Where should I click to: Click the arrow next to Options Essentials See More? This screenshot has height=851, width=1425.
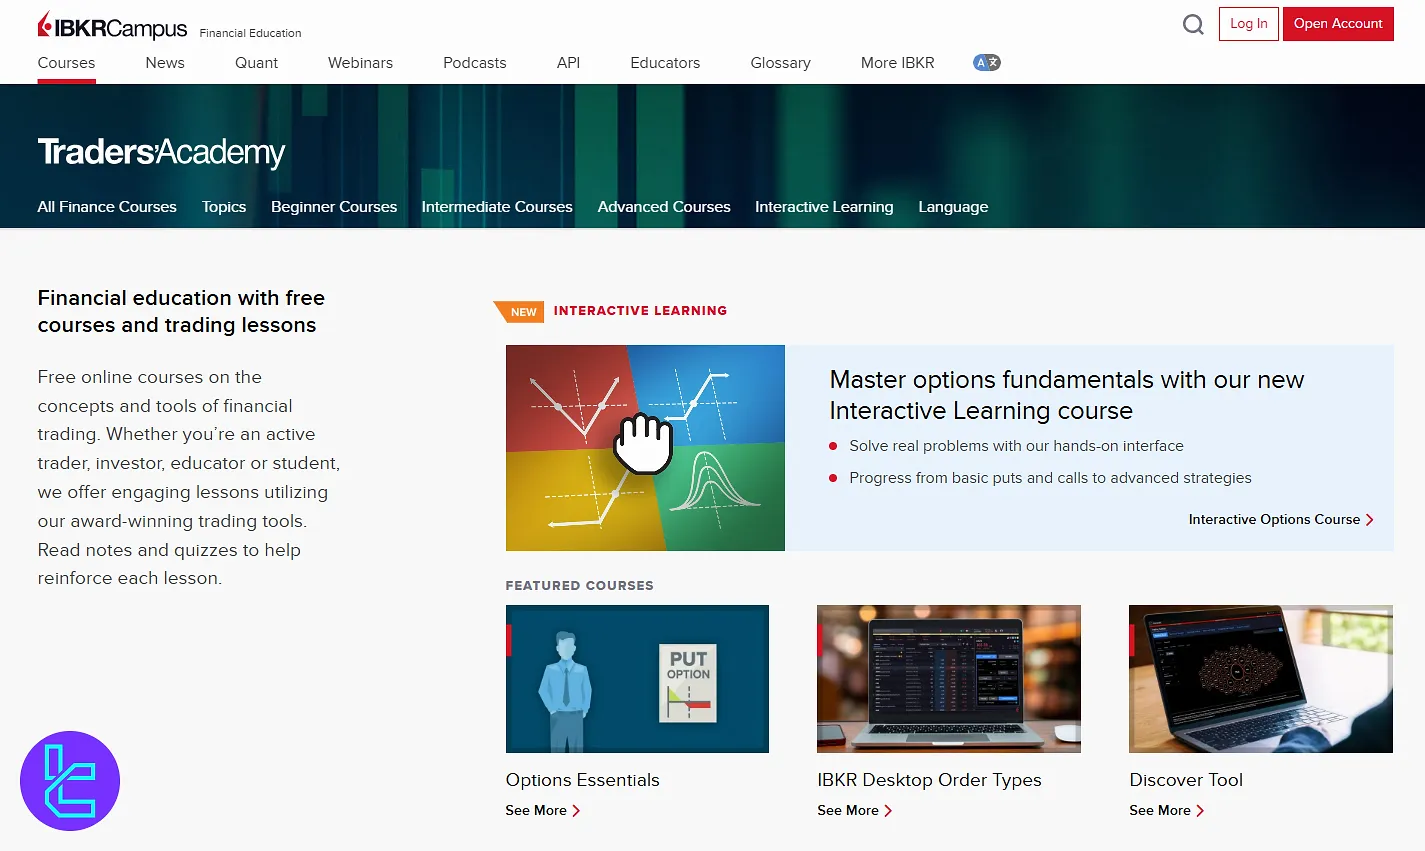(576, 811)
